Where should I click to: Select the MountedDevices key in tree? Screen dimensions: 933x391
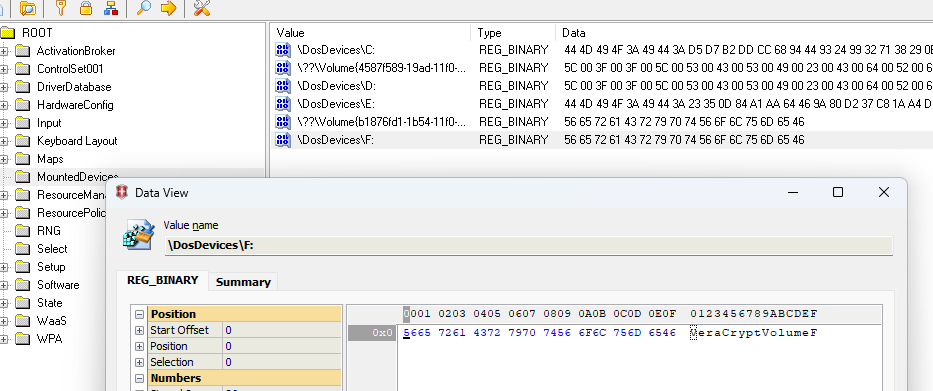tap(77, 177)
